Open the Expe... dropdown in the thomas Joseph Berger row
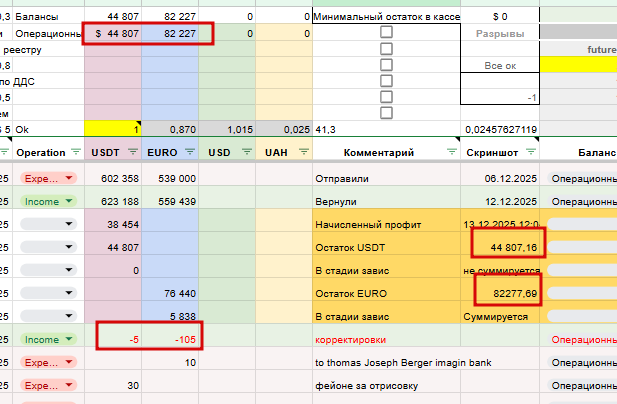 (x=48, y=362)
